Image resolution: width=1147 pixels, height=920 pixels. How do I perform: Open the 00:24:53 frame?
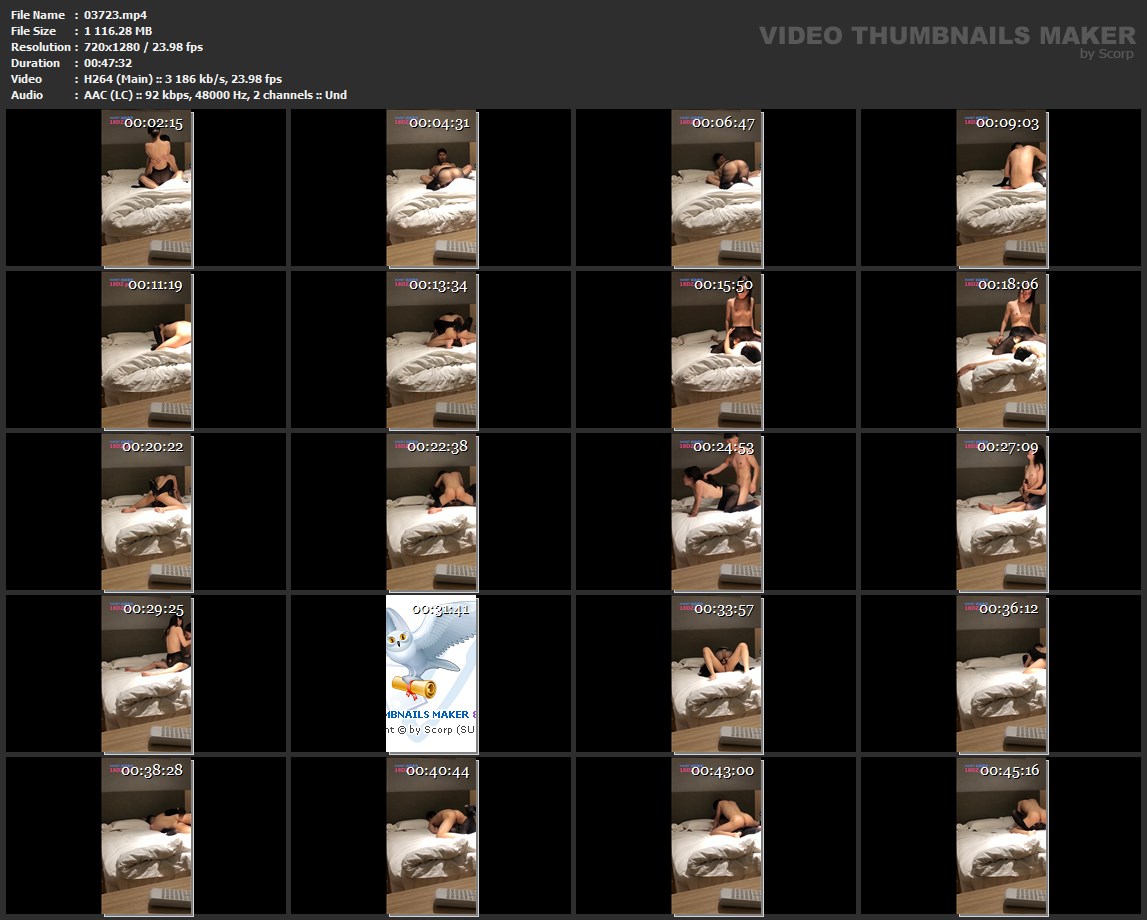pos(716,512)
